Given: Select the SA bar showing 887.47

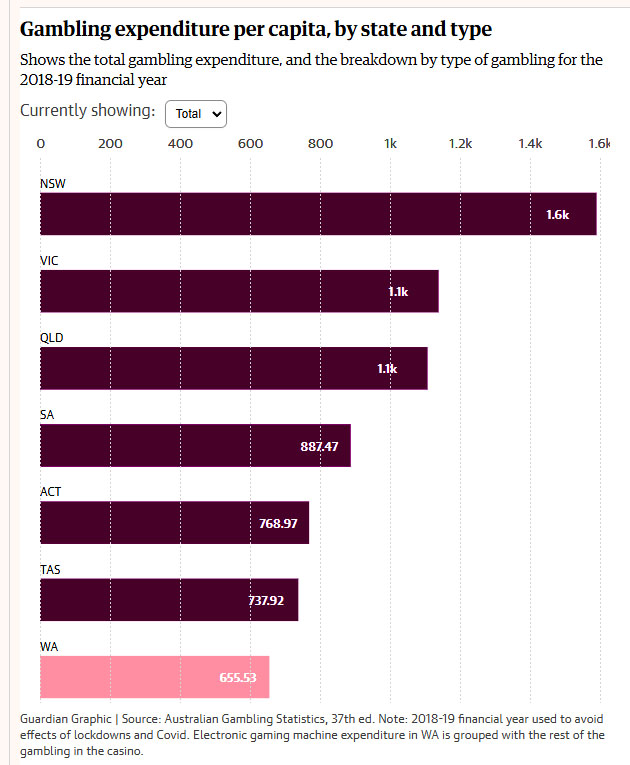Looking at the screenshot, I should (195, 445).
